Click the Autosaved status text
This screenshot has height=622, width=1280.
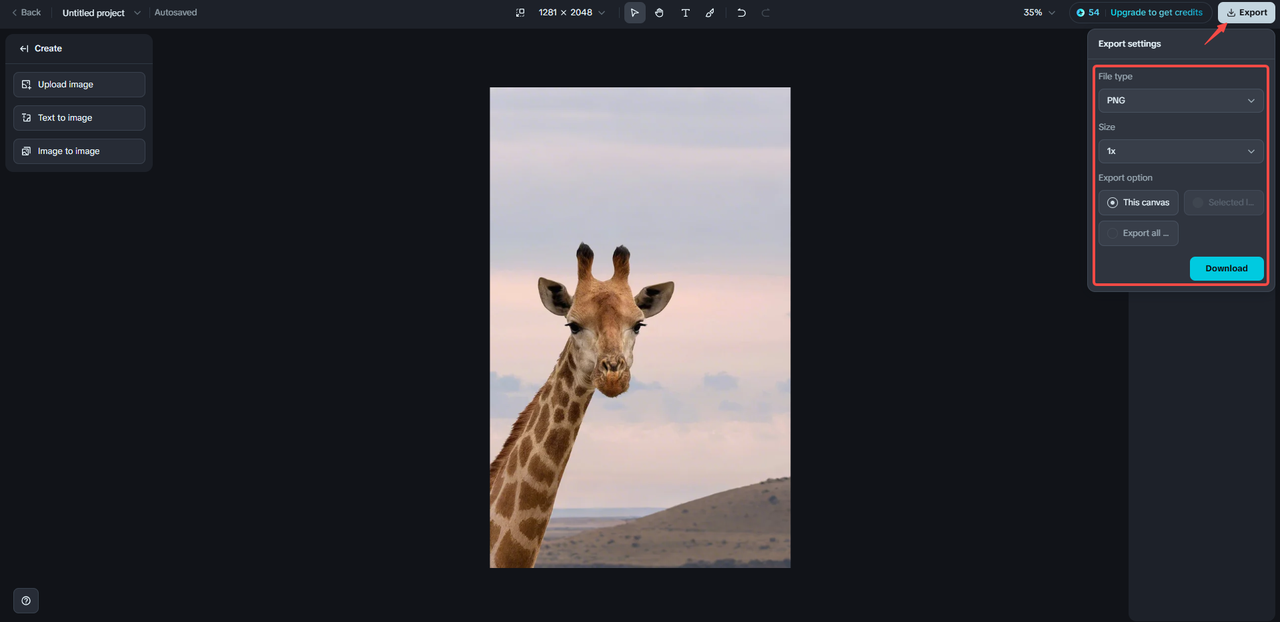[x=176, y=13]
